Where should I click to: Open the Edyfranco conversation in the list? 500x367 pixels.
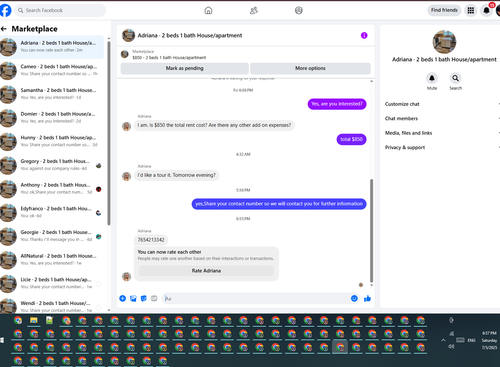52,212
